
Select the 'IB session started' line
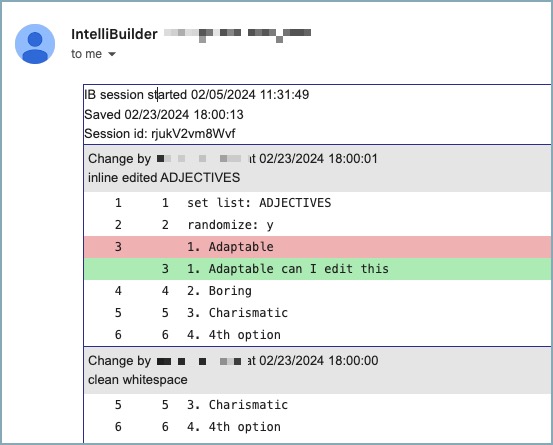click(197, 95)
